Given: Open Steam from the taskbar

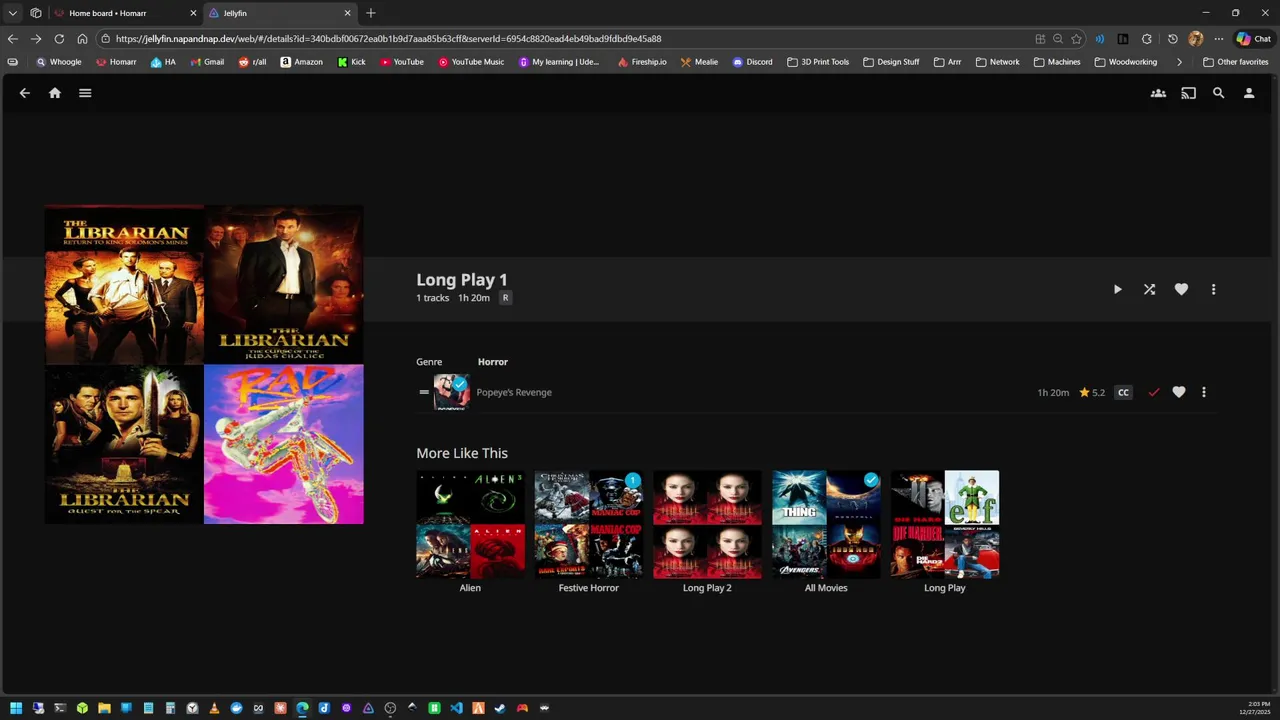Looking at the screenshot, I should 500,708.
